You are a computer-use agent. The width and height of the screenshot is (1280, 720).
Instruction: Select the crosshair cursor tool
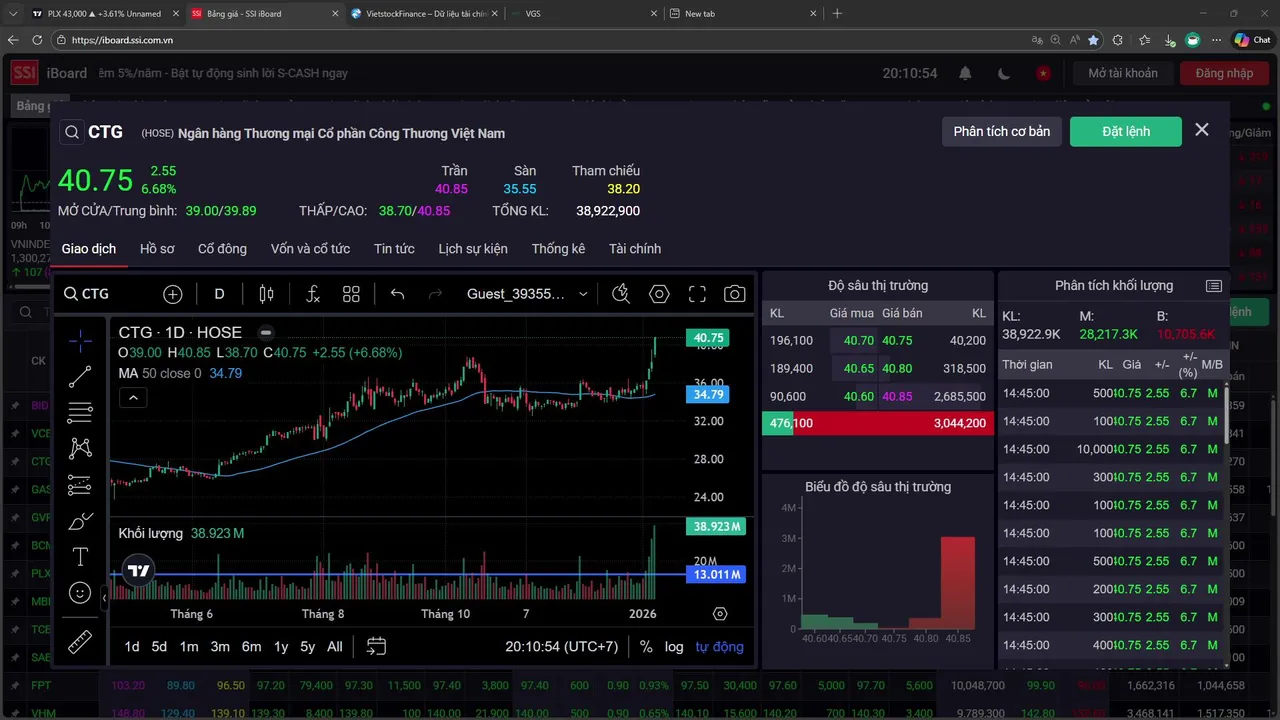(x=80, y=340)
